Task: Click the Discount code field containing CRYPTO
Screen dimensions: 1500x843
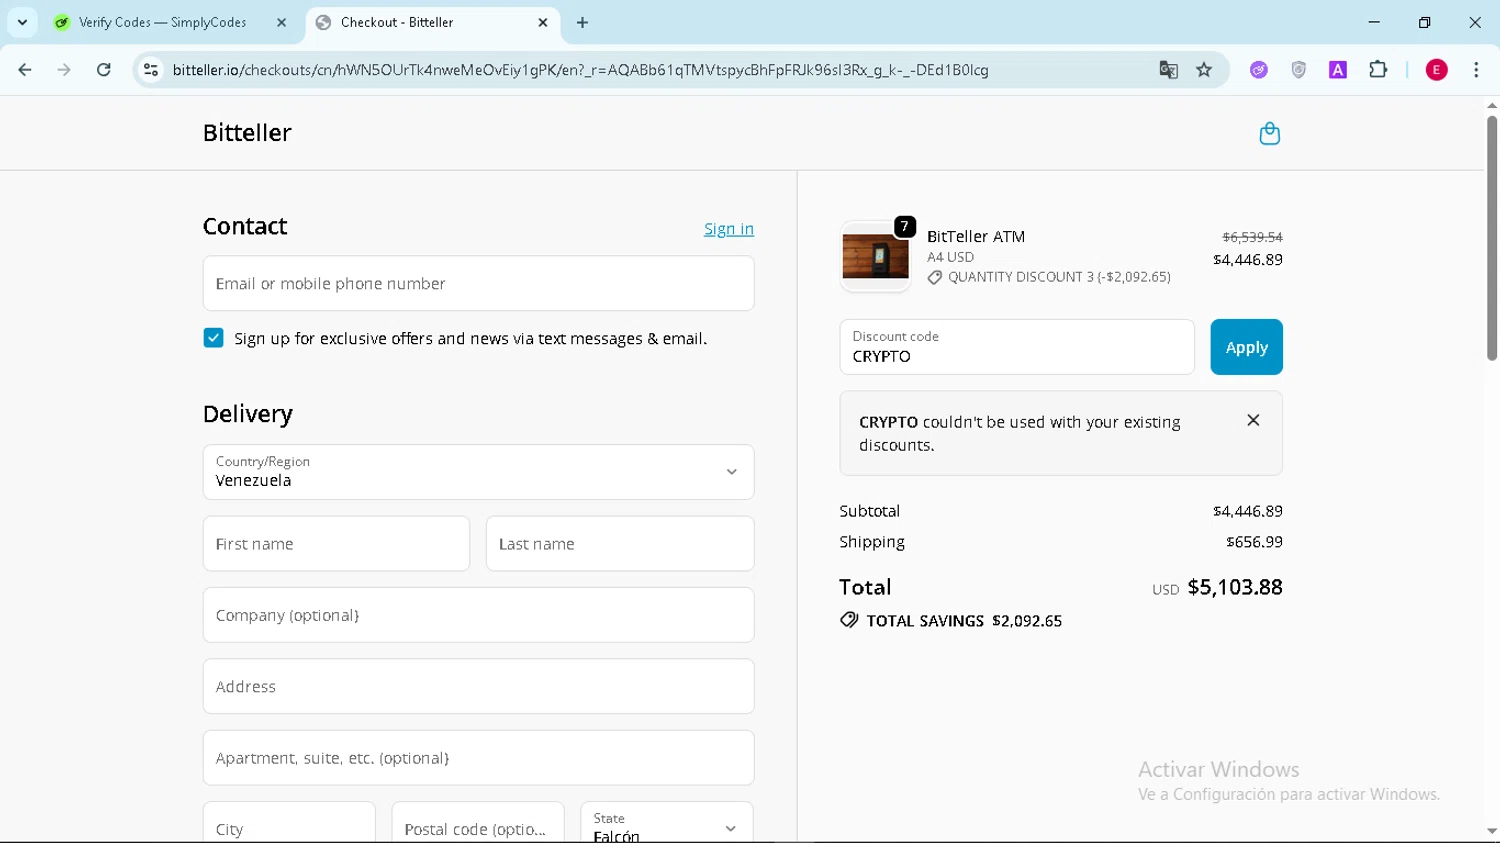Action: point(1017,347)
